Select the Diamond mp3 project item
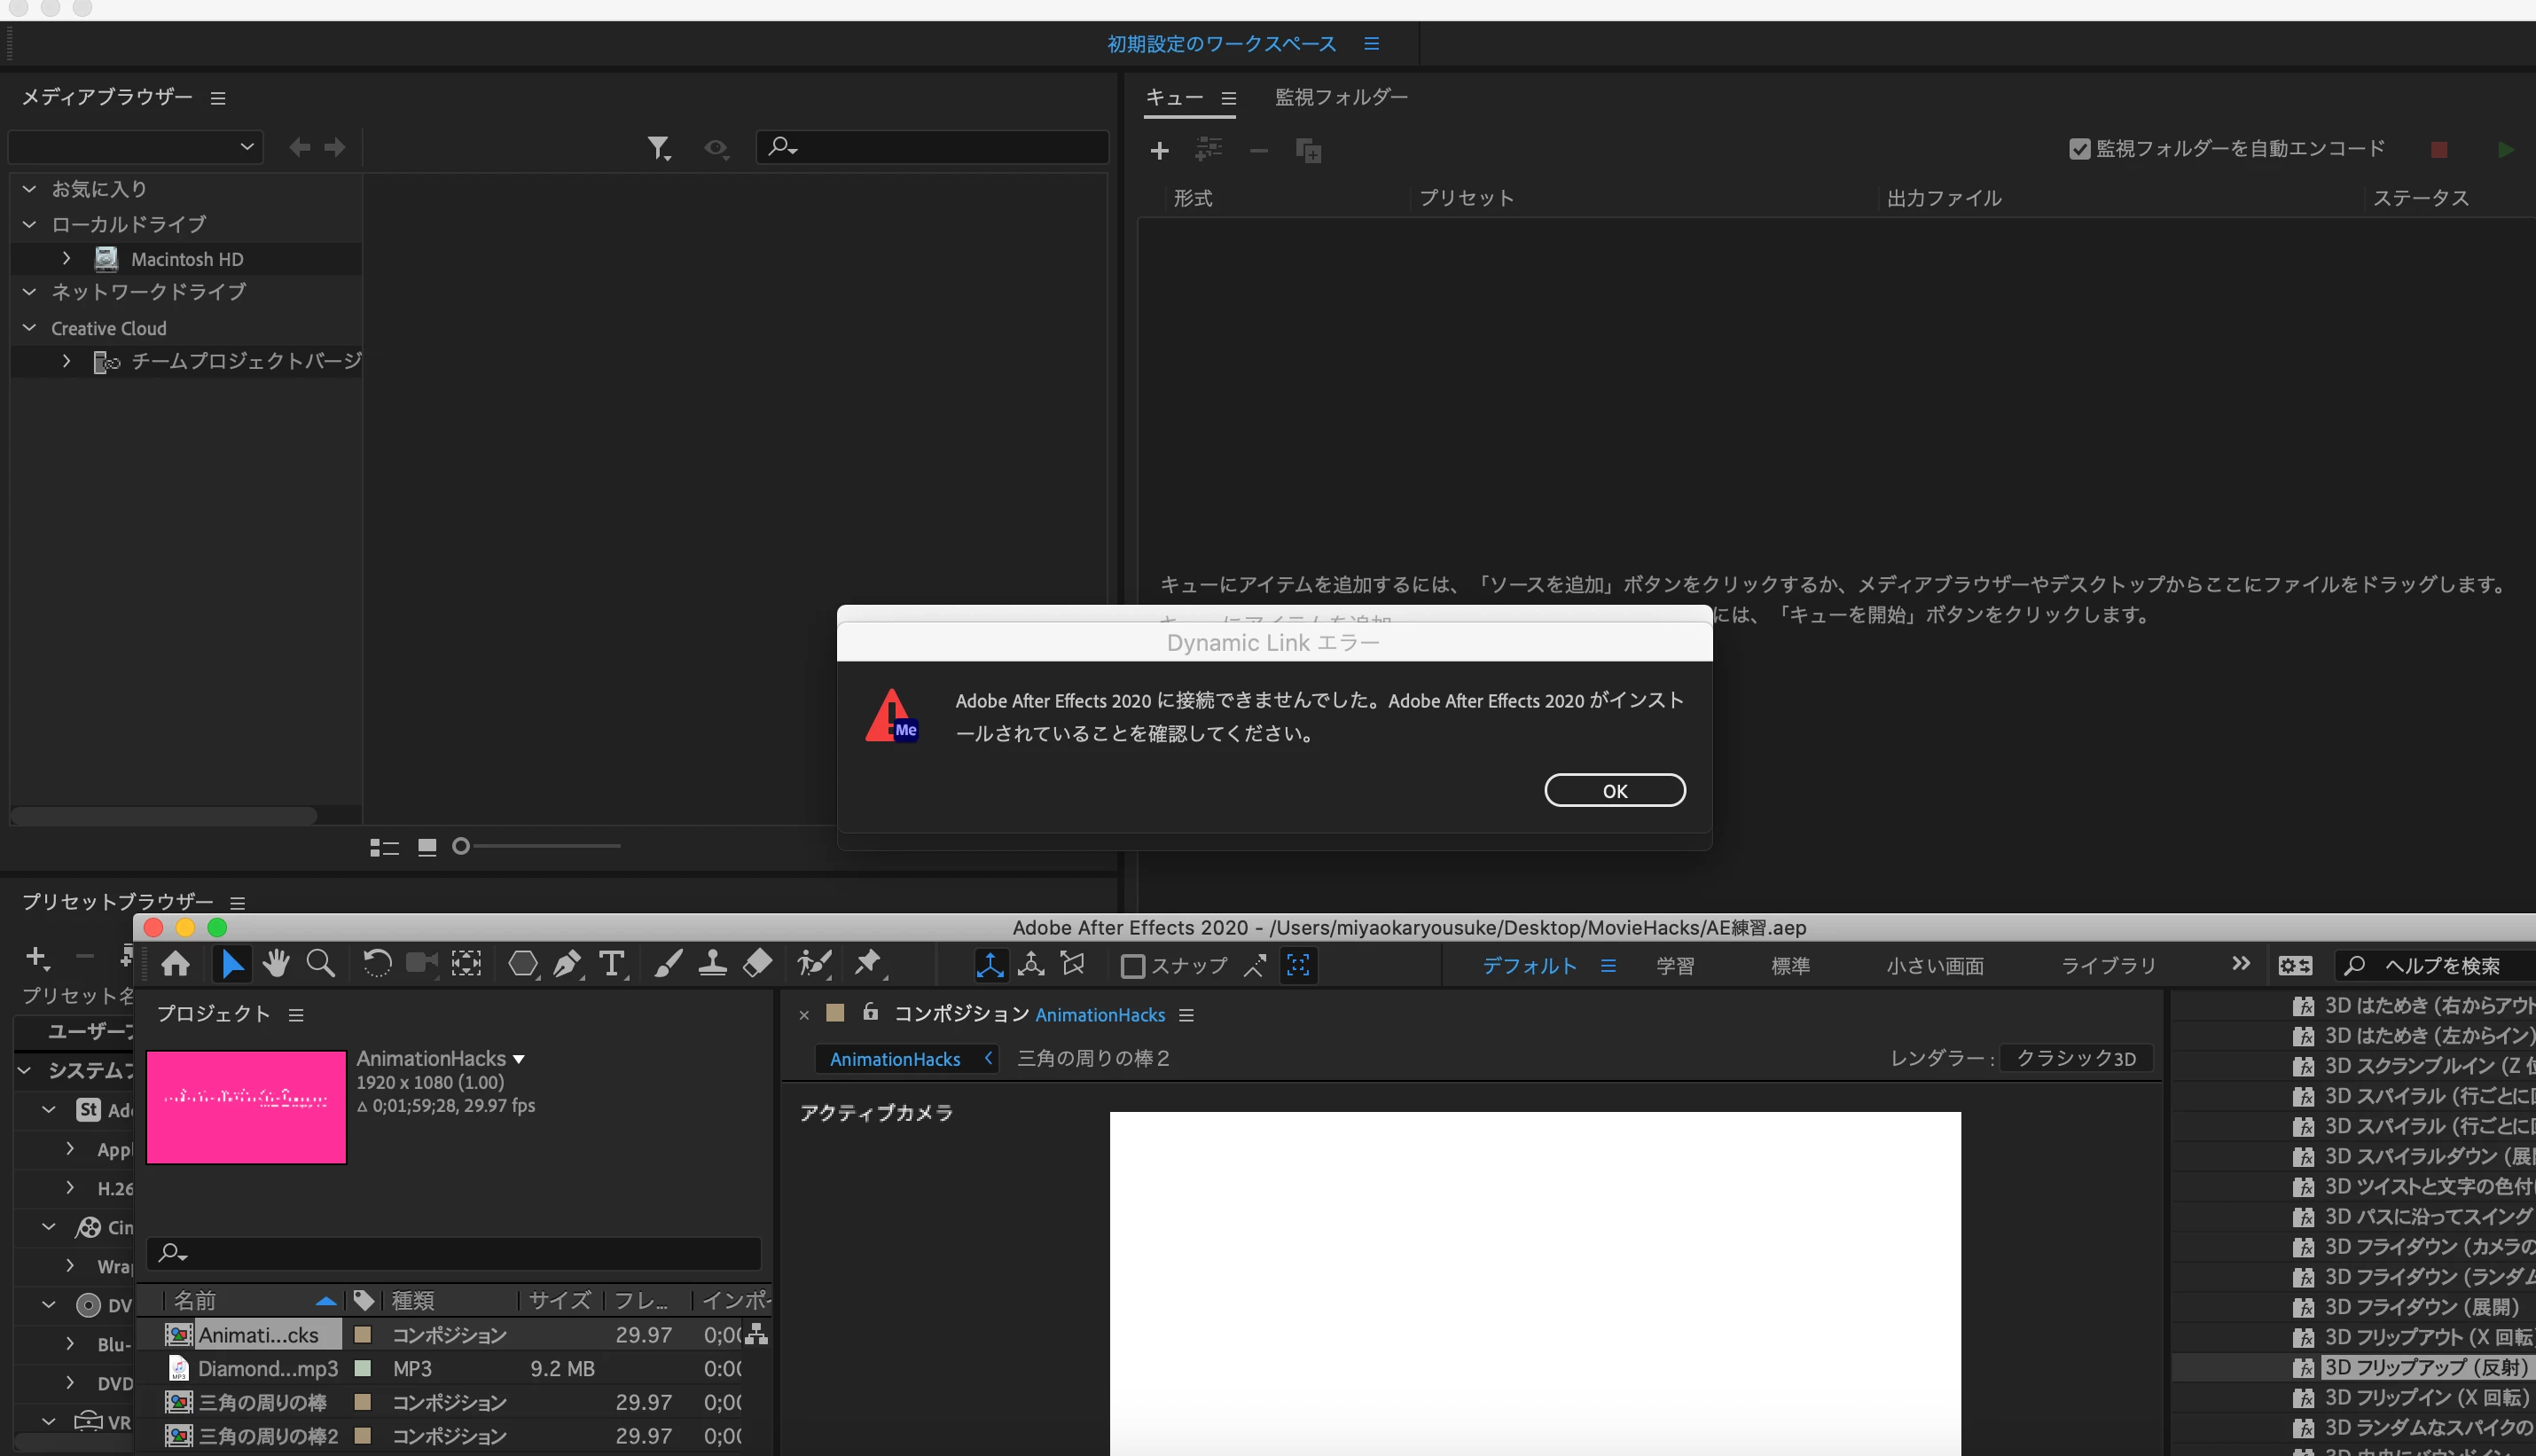The width and height of the screenshot is (2536, 1456). point(267,1368)
